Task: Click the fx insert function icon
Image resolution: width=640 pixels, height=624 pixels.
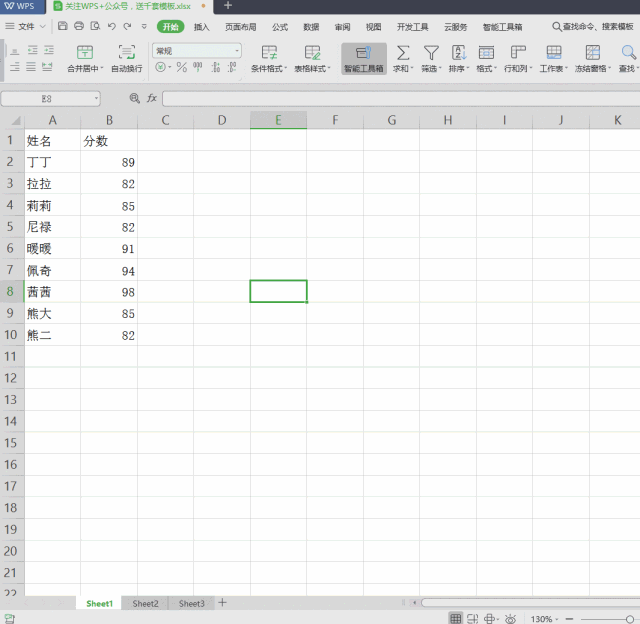Action: coord(152,98)
